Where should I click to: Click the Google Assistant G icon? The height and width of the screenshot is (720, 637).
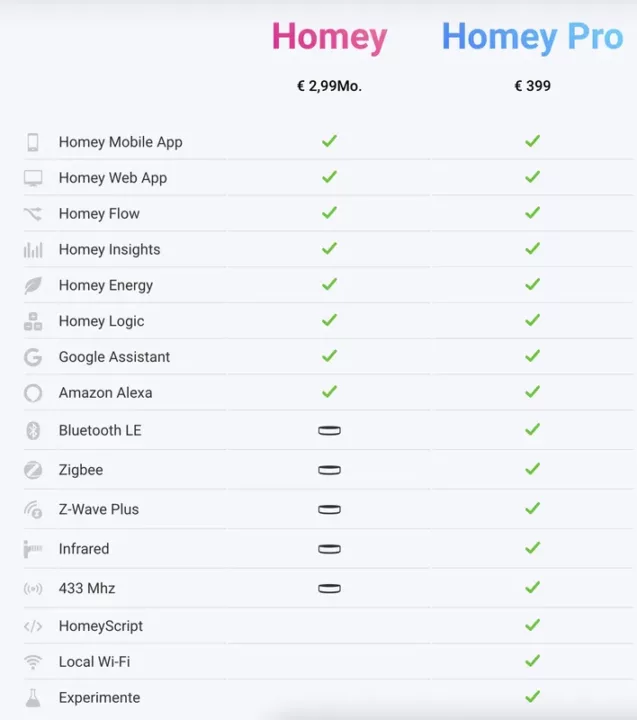click(33, 357)
